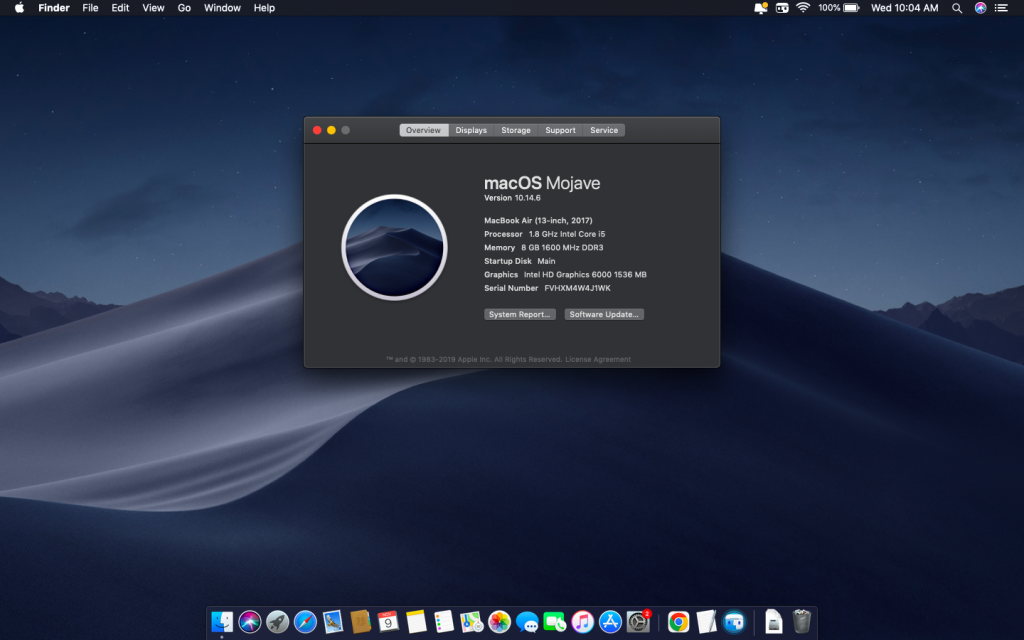Open the Reminders app in Dock
This screenshot has width=1024, height=640.
pyautogui.click(x=443, y=622)
